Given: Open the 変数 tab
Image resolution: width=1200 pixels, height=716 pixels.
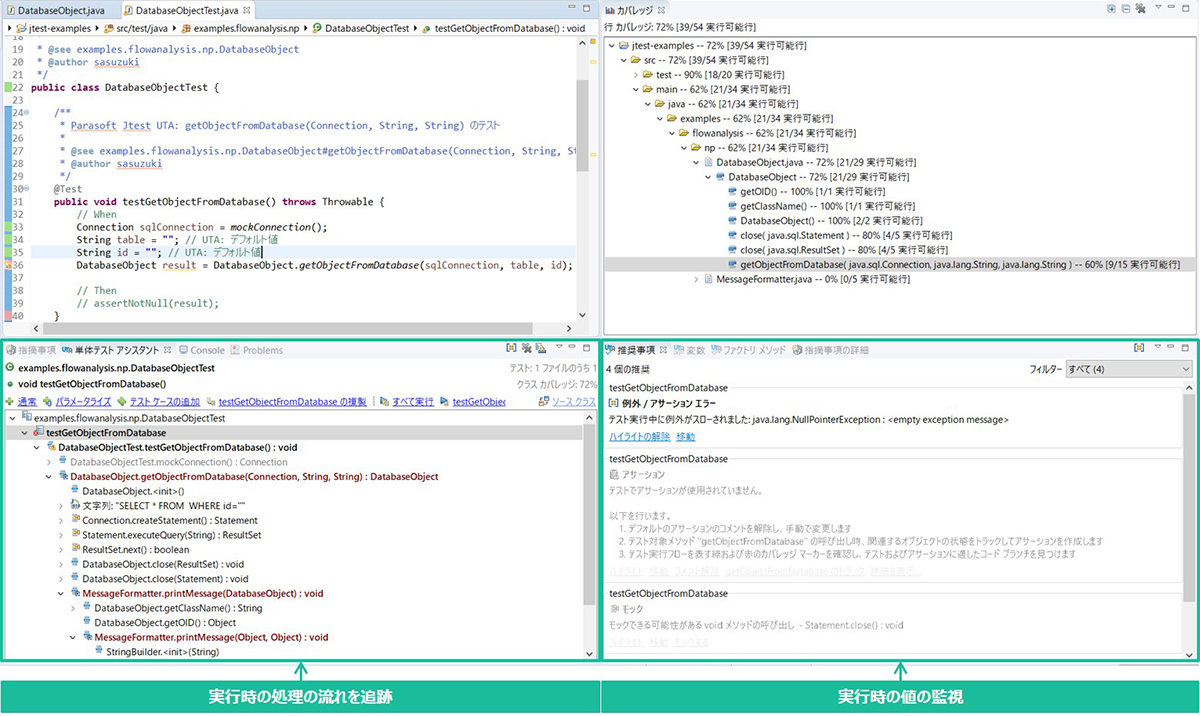Looking at the screenshot, I should pos(690,350).
